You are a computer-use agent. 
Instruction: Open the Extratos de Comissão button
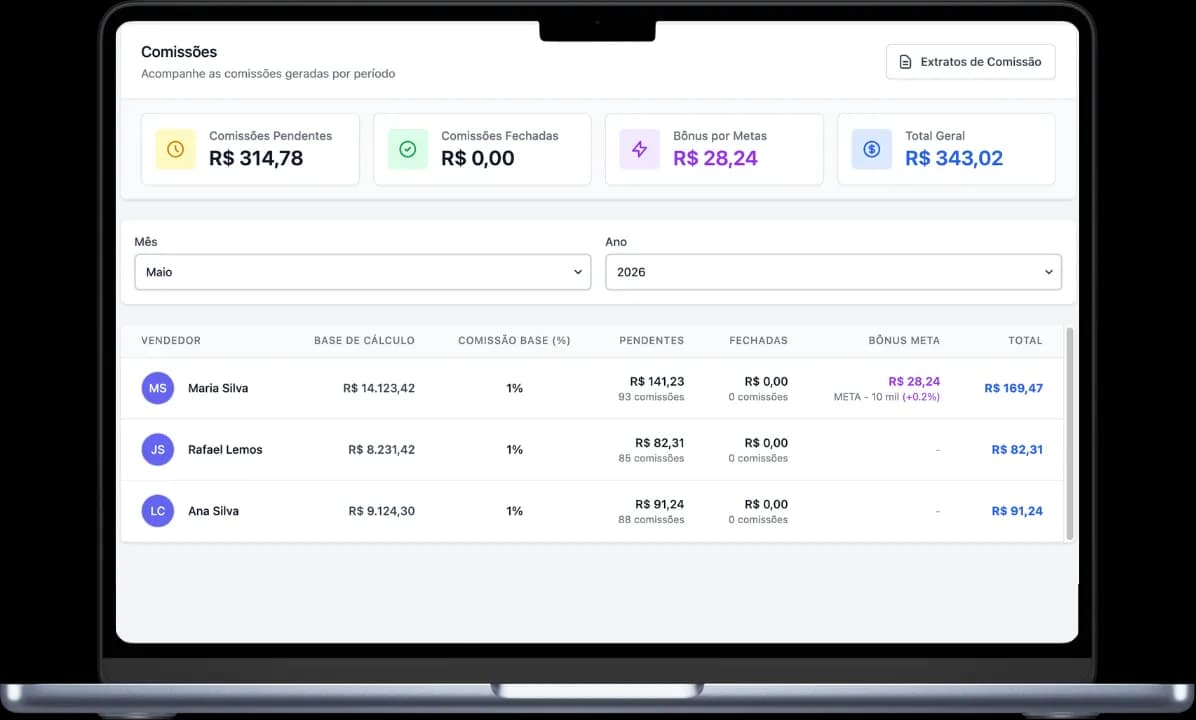(x=970, y=62)
